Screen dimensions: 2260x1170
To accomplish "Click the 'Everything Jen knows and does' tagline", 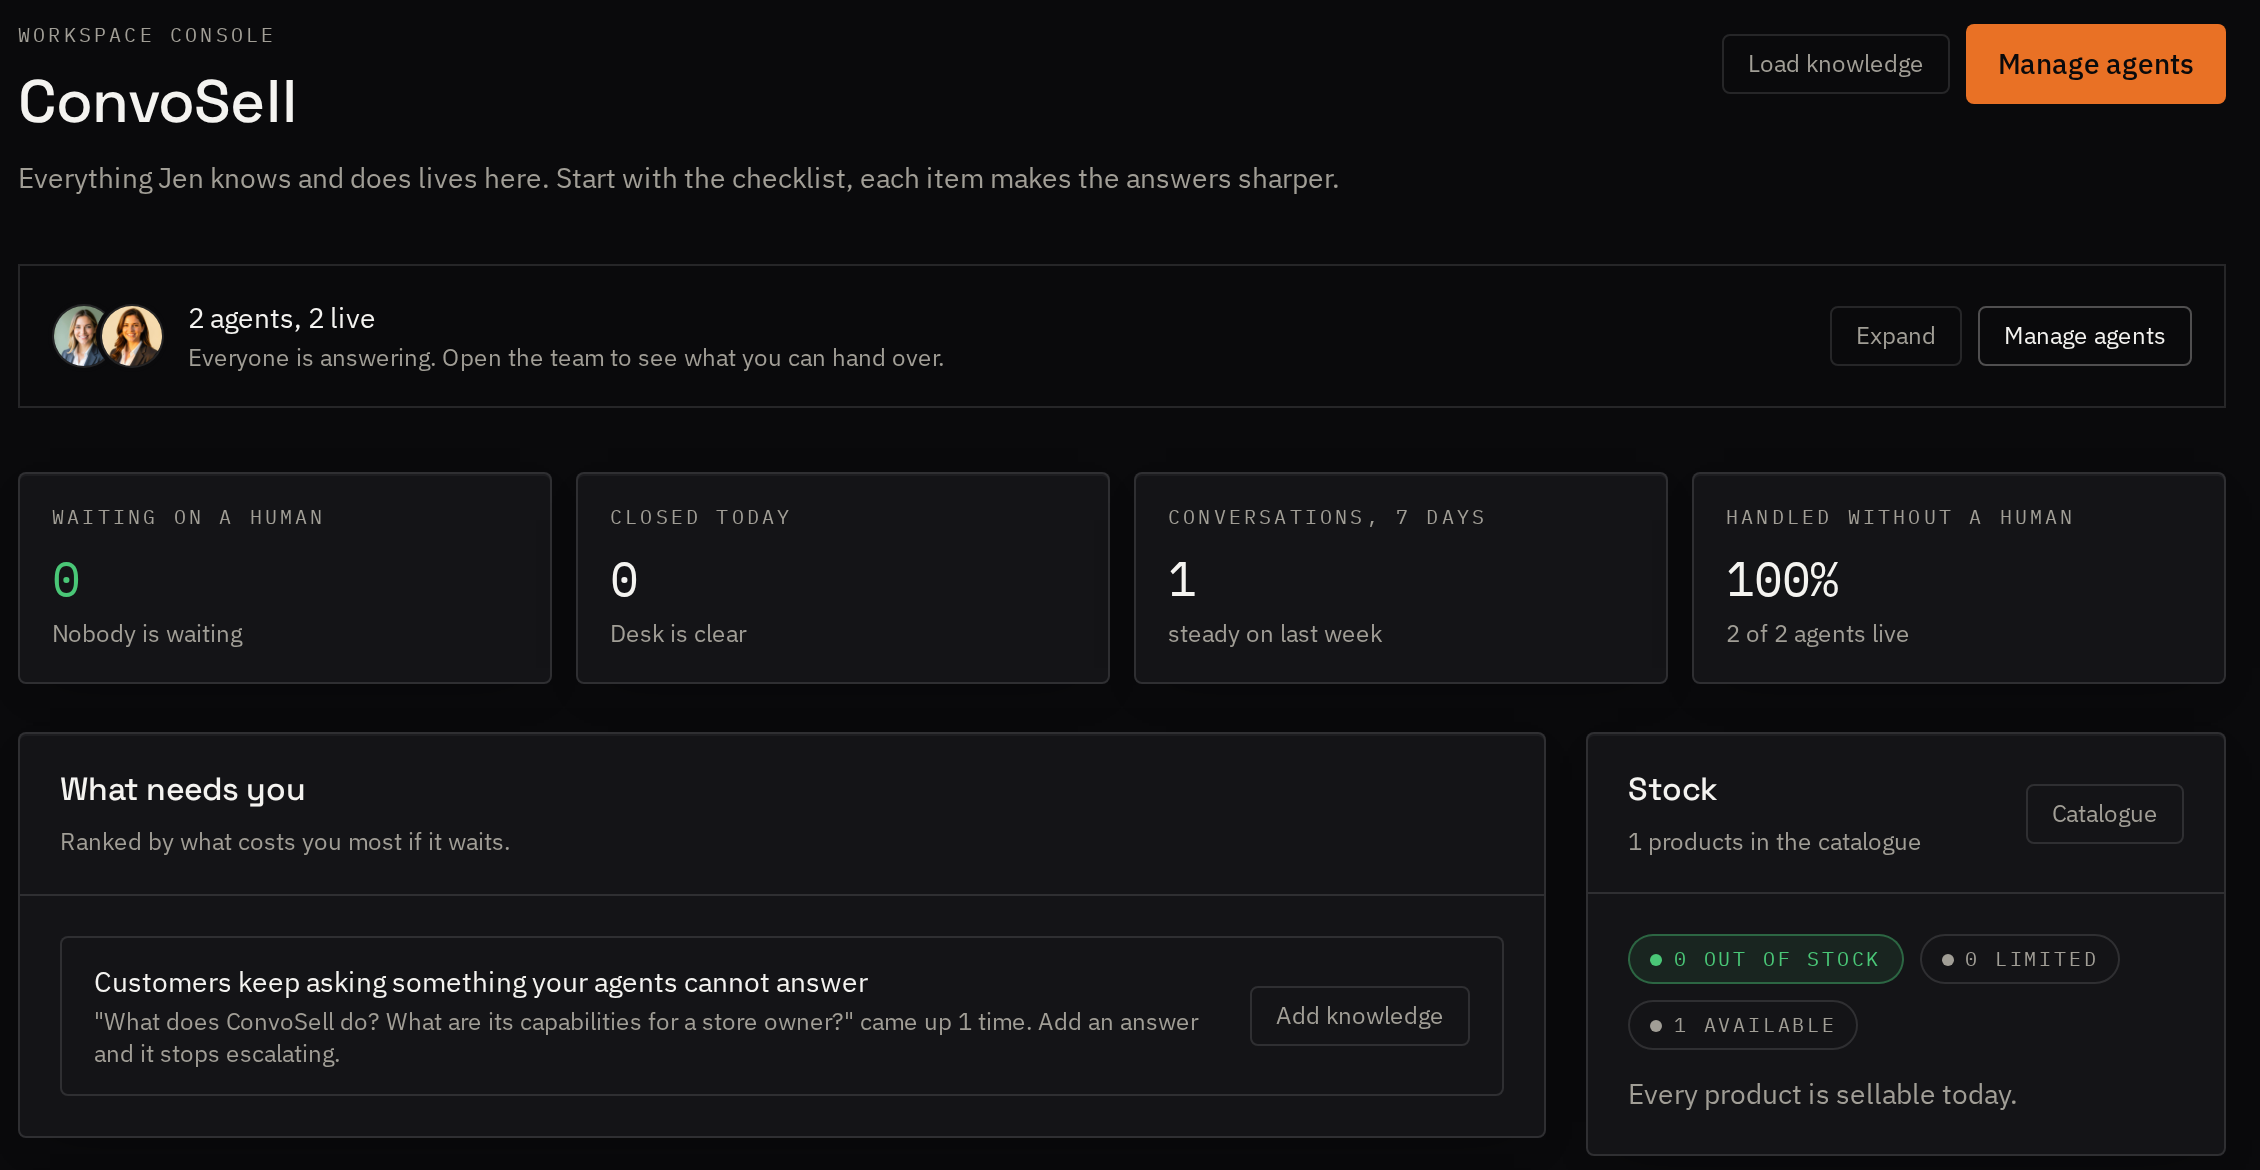I will point(678,178).
